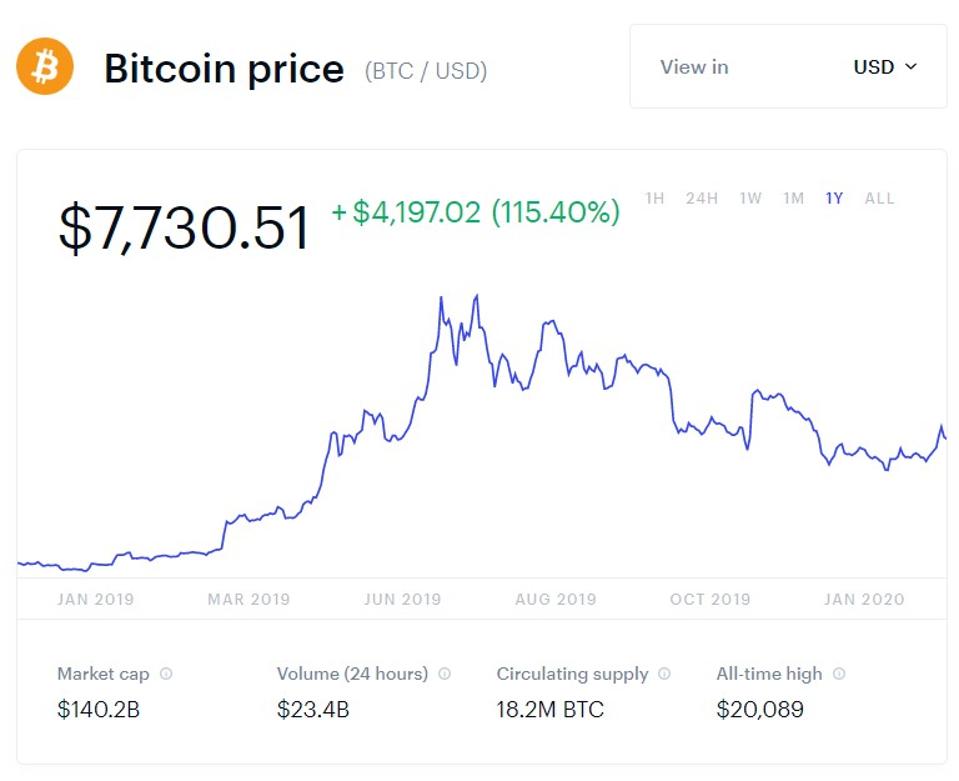The image size is (959, 781).
Task: Click the orange Bitcoin logo icon
Action: [45, 67]
